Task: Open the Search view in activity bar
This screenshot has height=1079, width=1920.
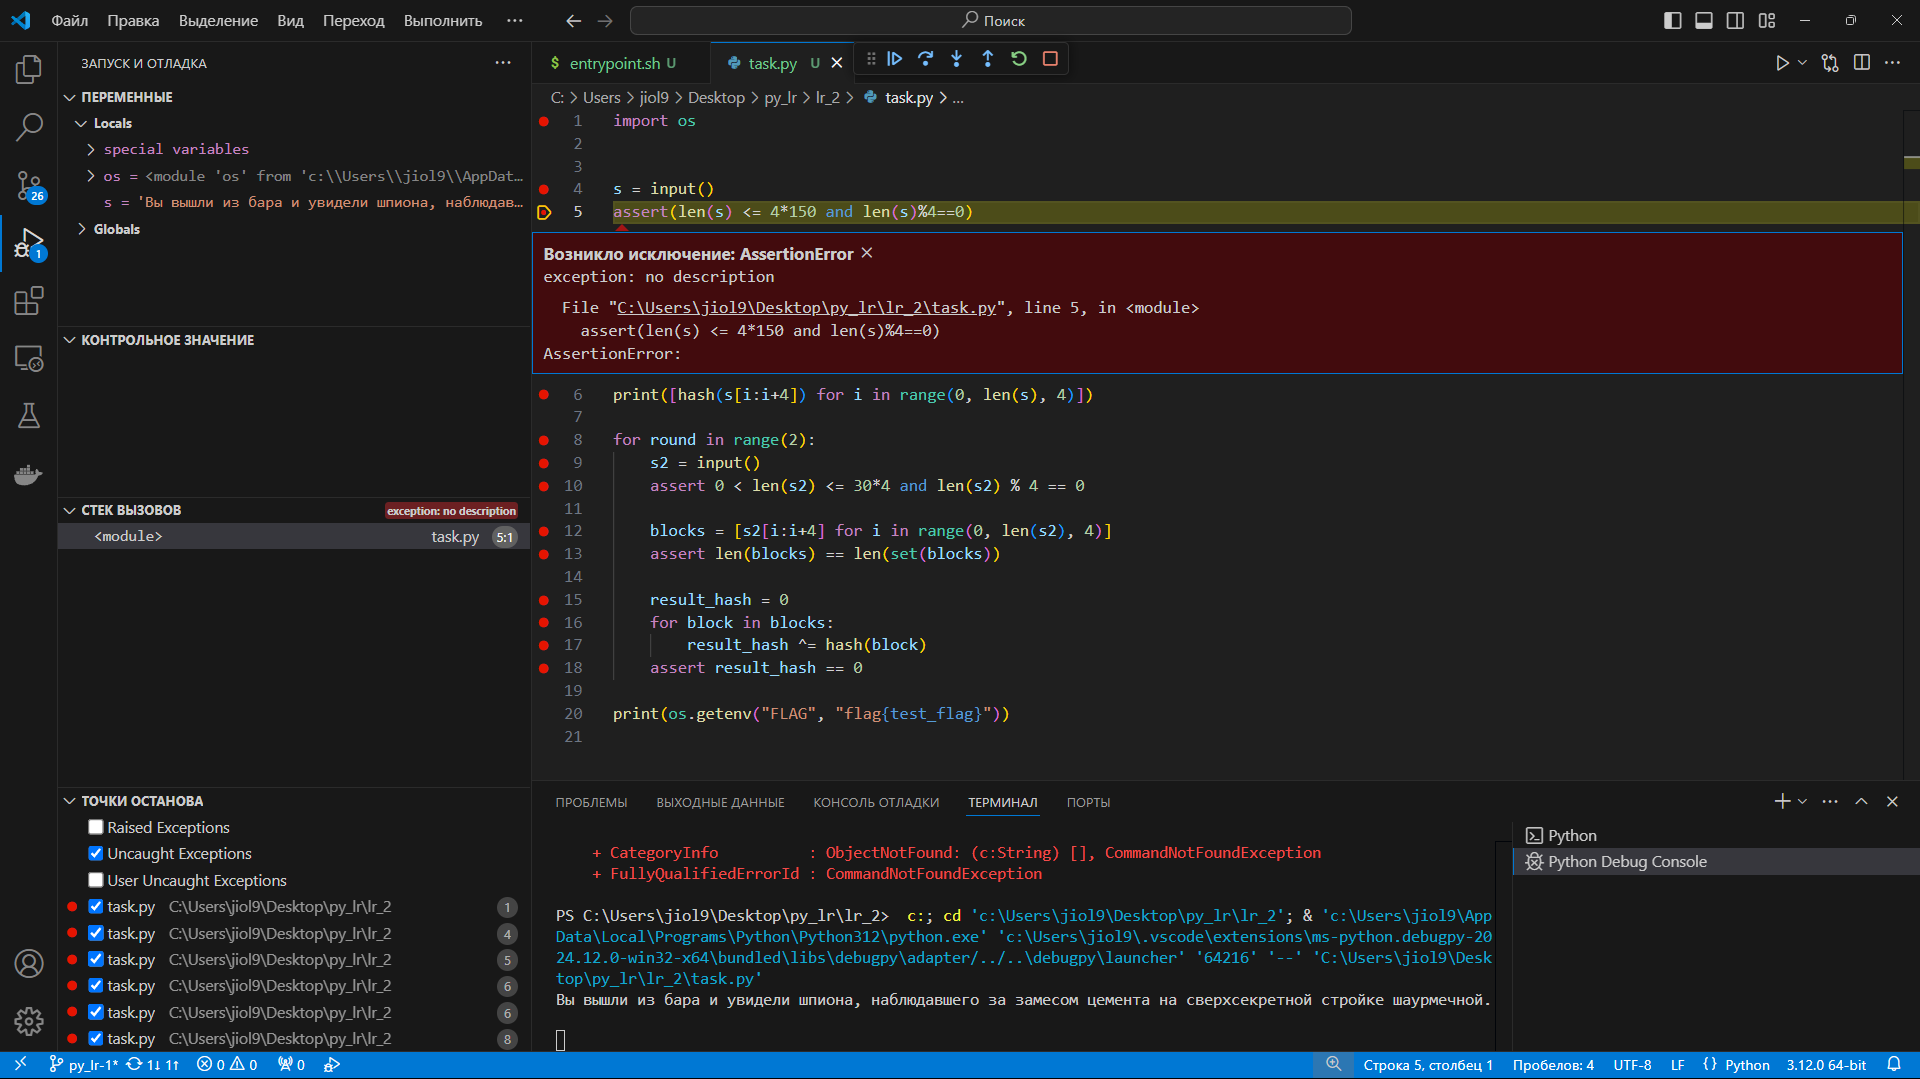Action: (x=29, y=127)
